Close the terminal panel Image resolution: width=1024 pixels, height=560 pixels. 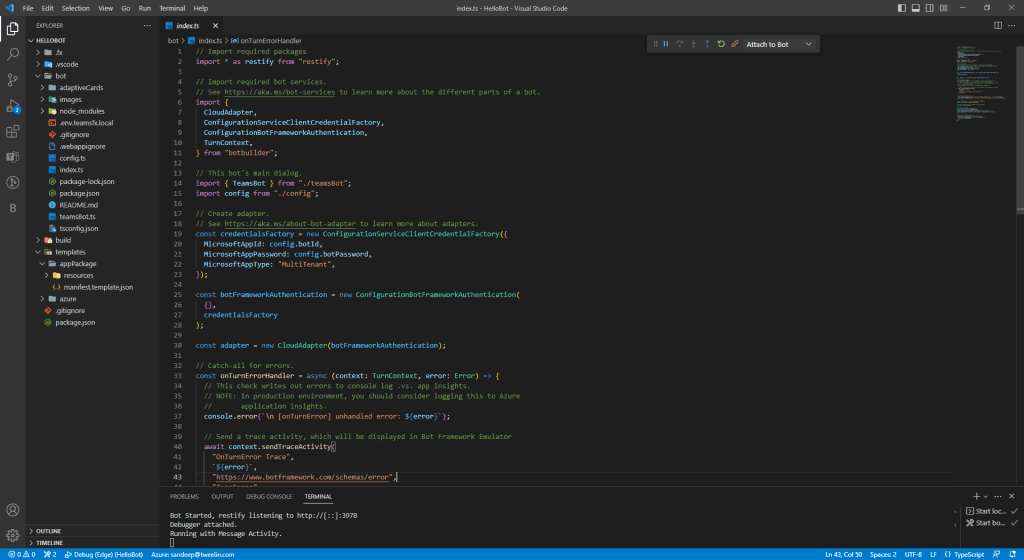click(1012, 496)
